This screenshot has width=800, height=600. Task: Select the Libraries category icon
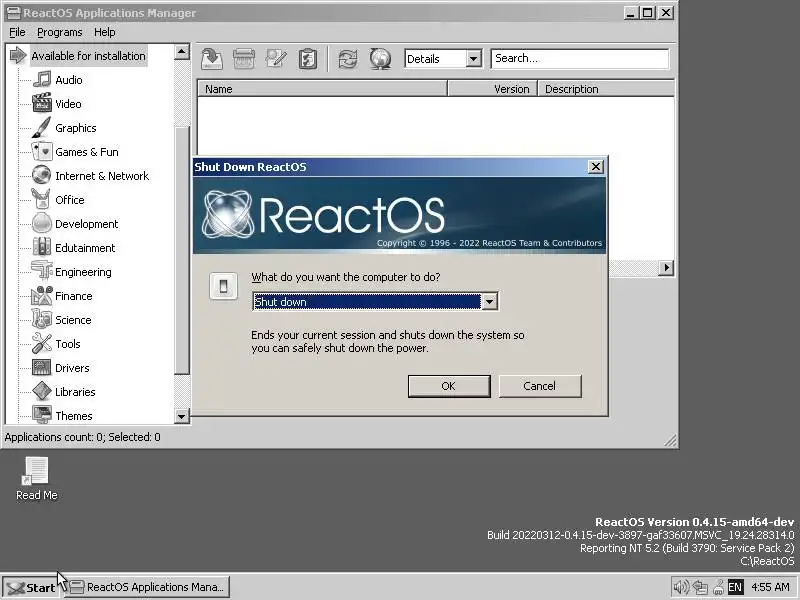(42, 391)
